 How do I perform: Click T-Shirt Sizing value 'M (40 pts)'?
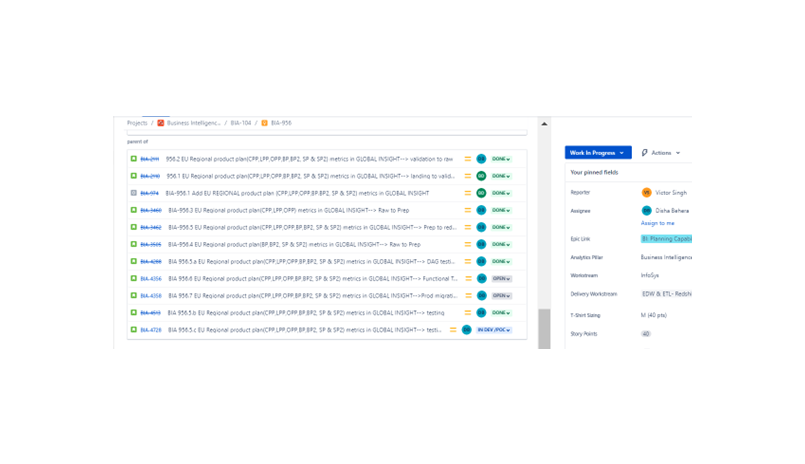(x=654, y=315)
